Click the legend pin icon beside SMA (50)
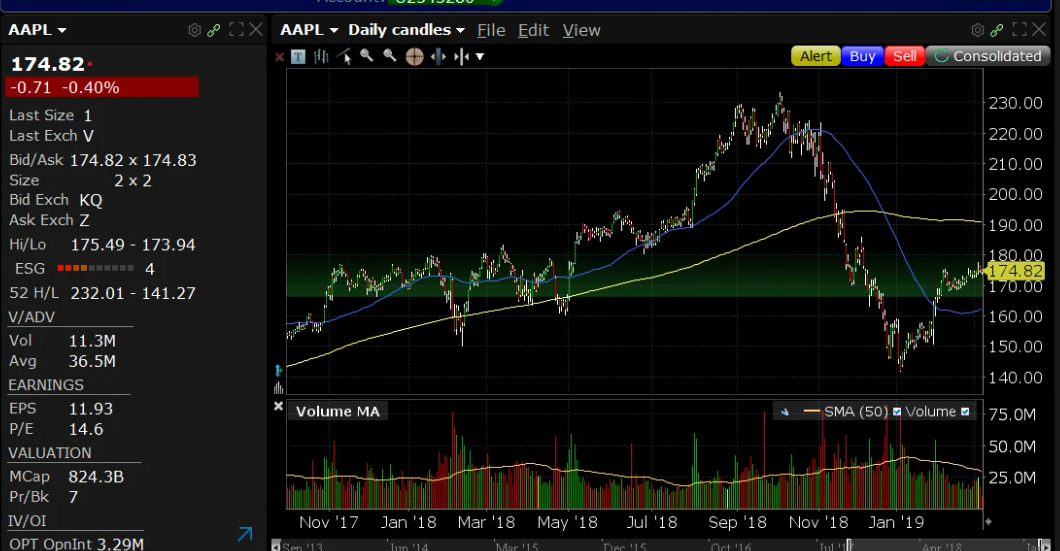Viewport: 1060px width, 551px height. tap(785, 412)
